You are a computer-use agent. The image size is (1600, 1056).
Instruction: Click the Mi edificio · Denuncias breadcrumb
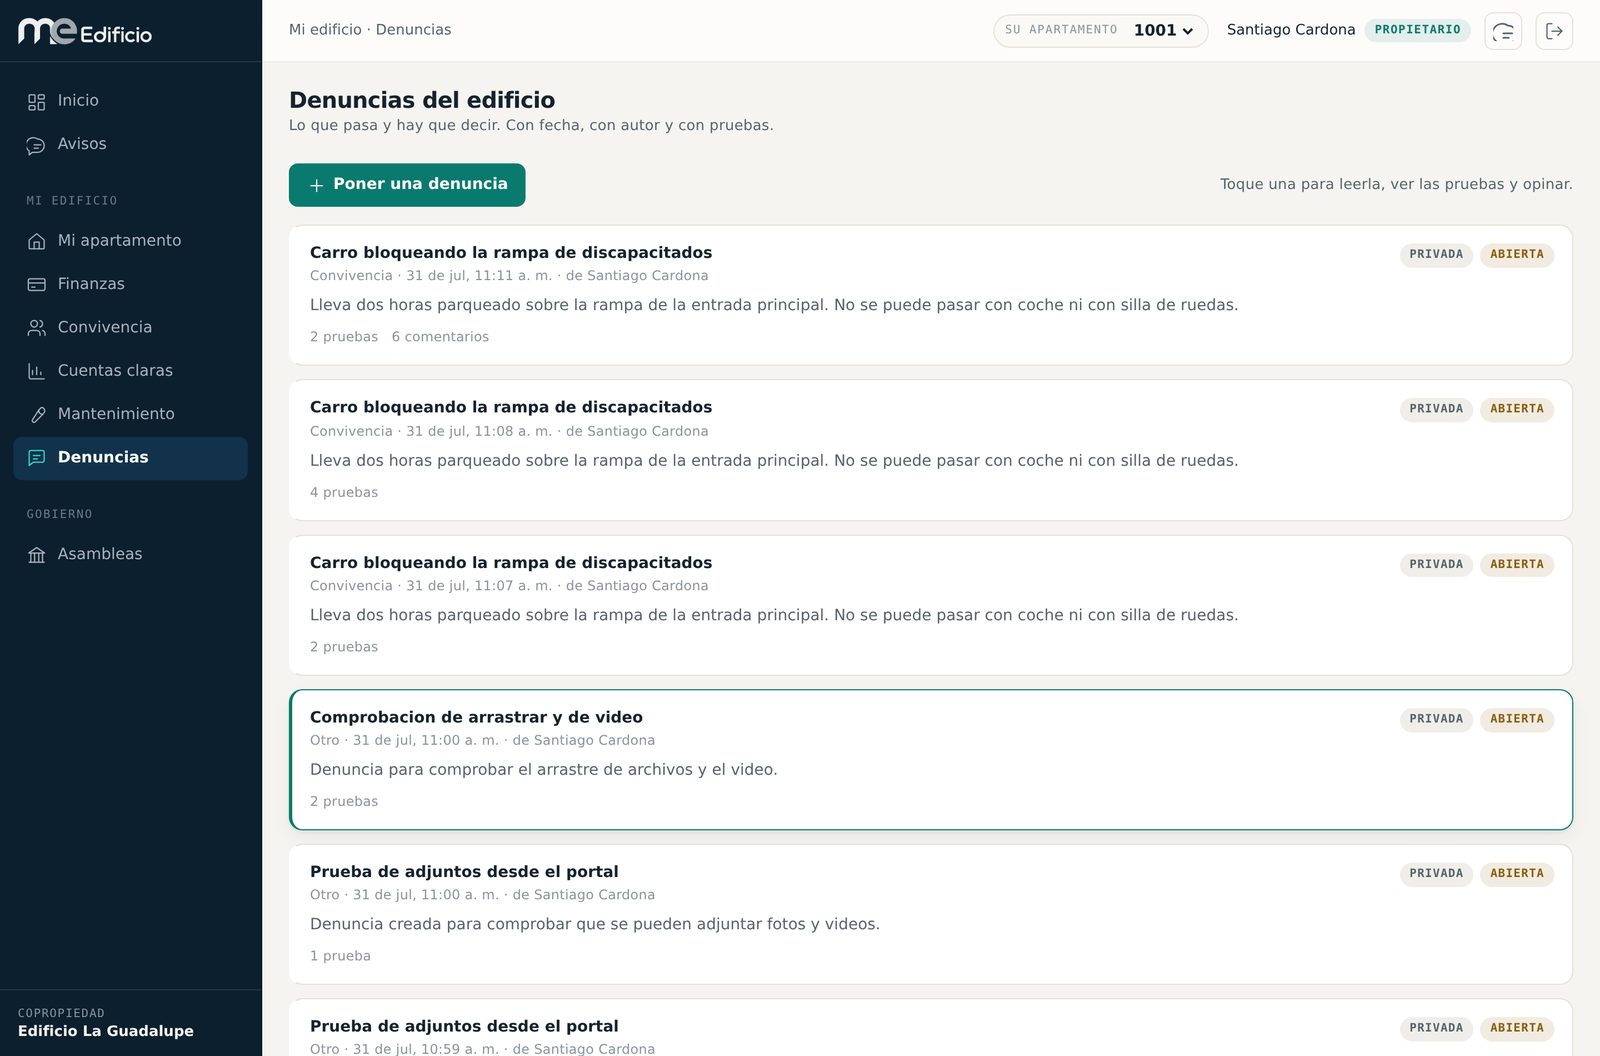(x=370, y=30)
